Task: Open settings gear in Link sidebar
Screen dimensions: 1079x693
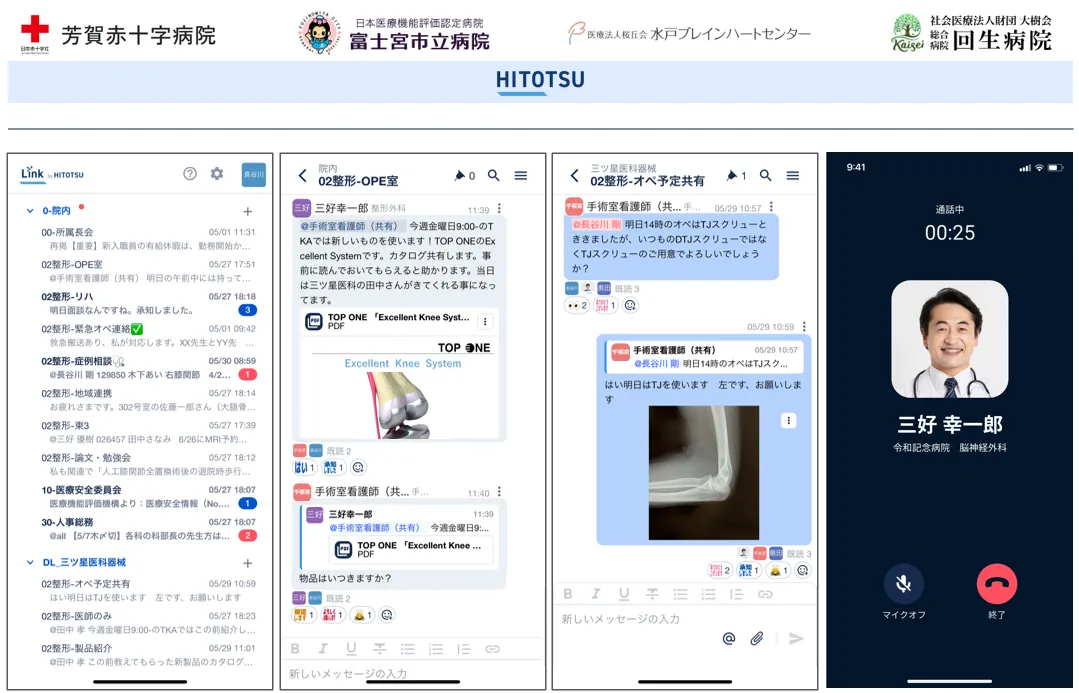Action: (x=217, y=174)
